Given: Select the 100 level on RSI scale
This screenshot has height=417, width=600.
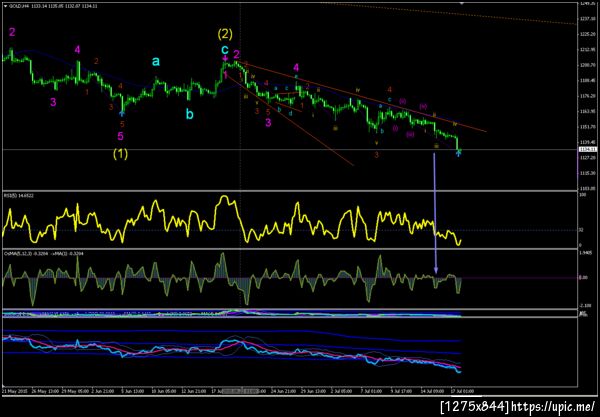Looking at the screenshot, I should tap(582, 195).
